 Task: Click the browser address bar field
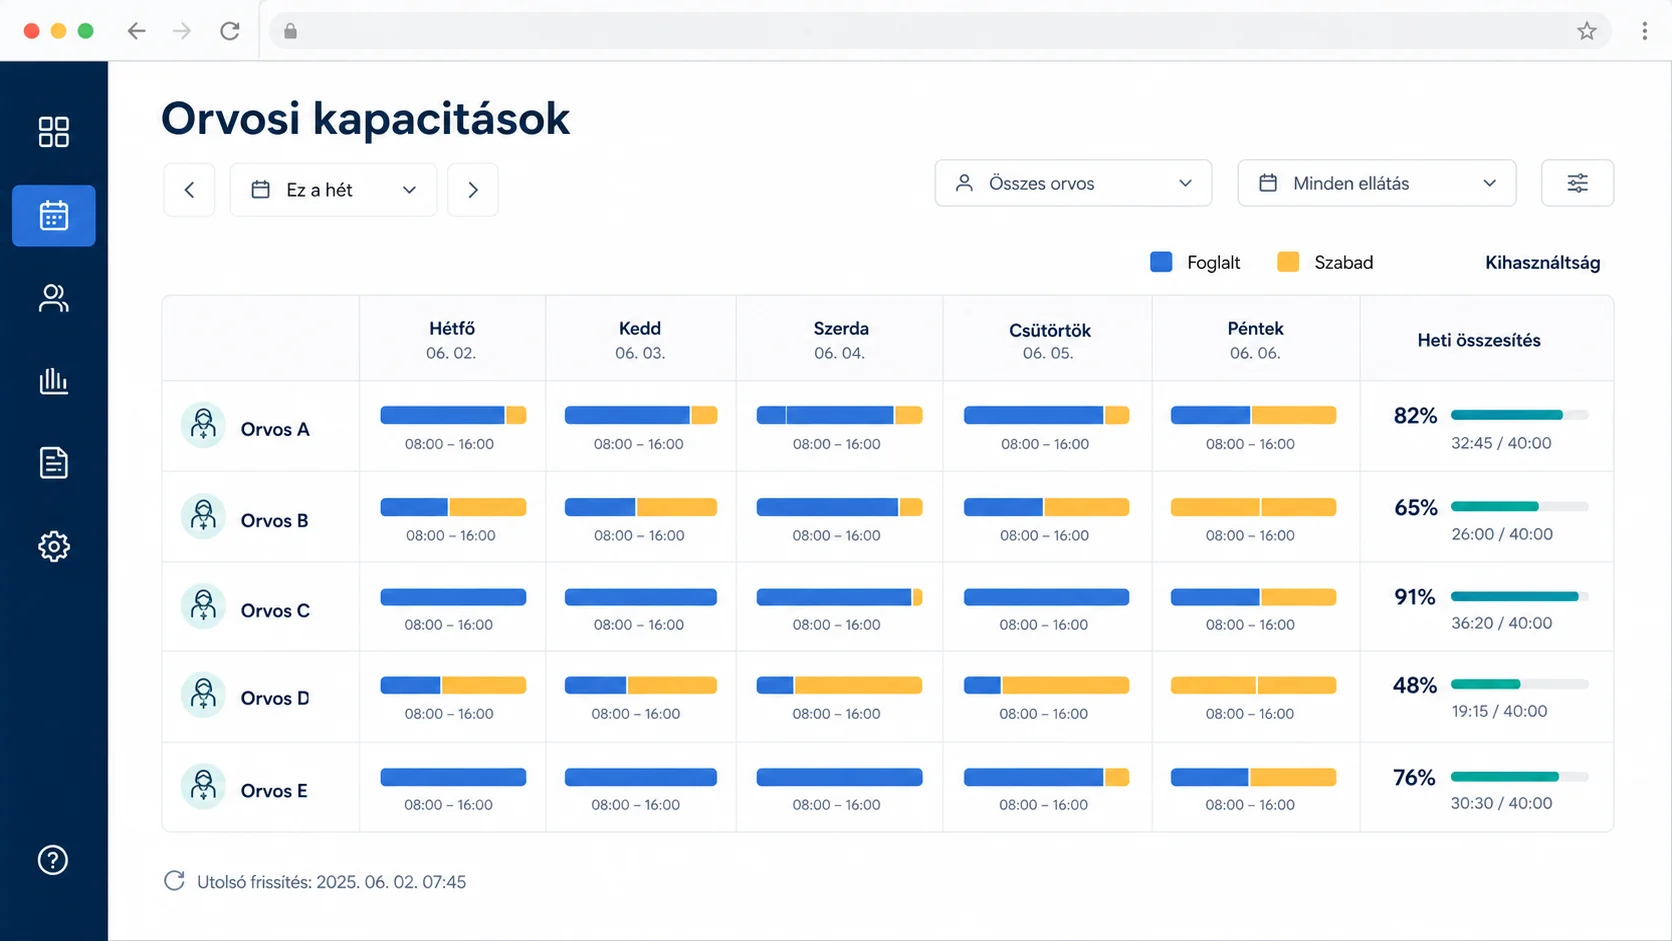tap(940, 31)
